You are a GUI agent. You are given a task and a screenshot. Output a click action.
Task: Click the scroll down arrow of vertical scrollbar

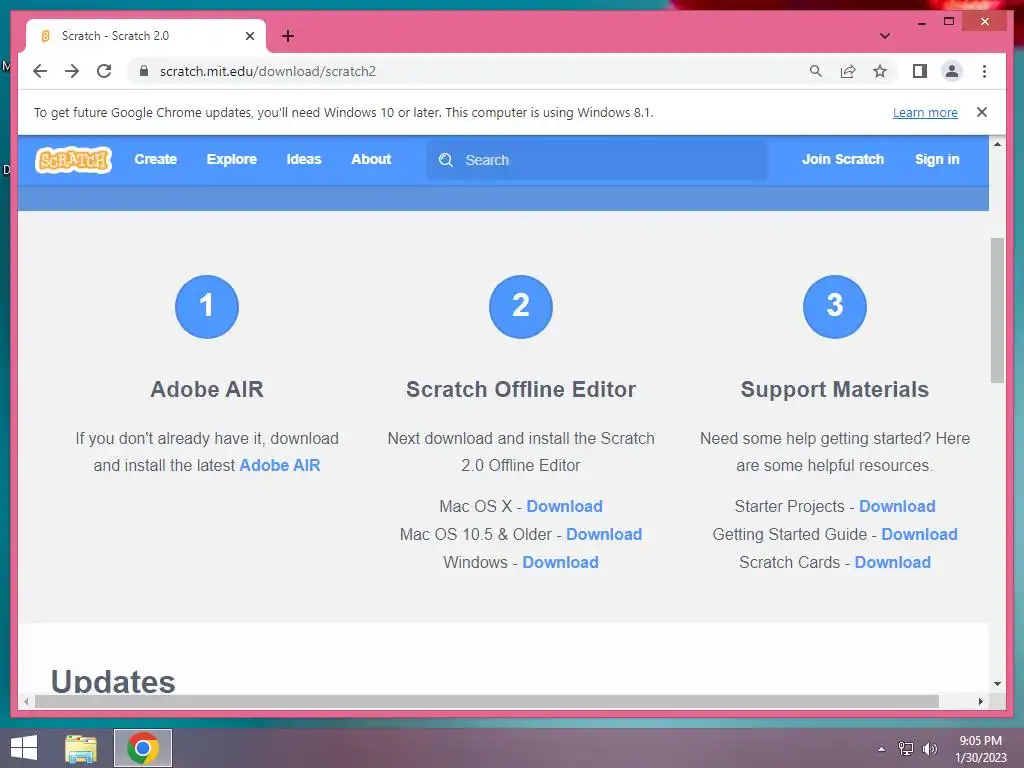click(997, 684)
